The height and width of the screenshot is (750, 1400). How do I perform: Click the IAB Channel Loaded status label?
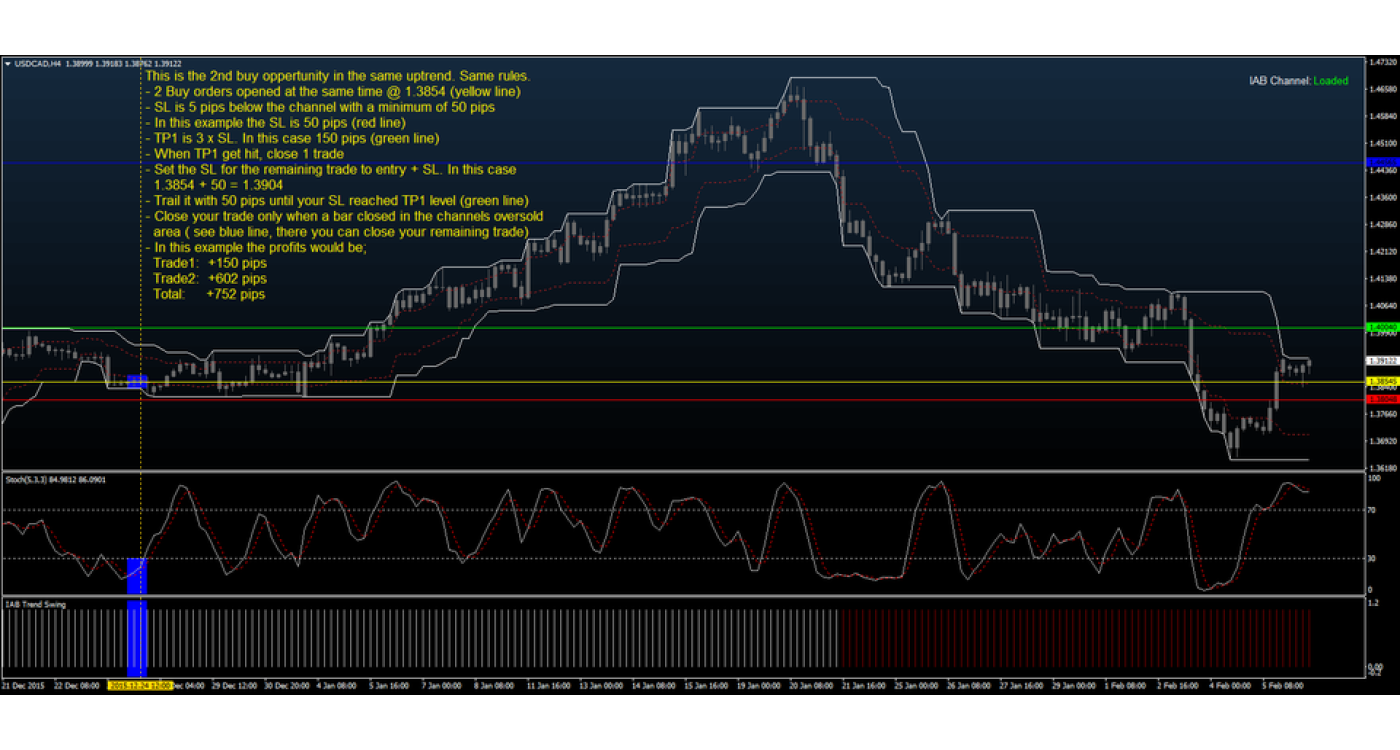click(x=1298, y=81)
